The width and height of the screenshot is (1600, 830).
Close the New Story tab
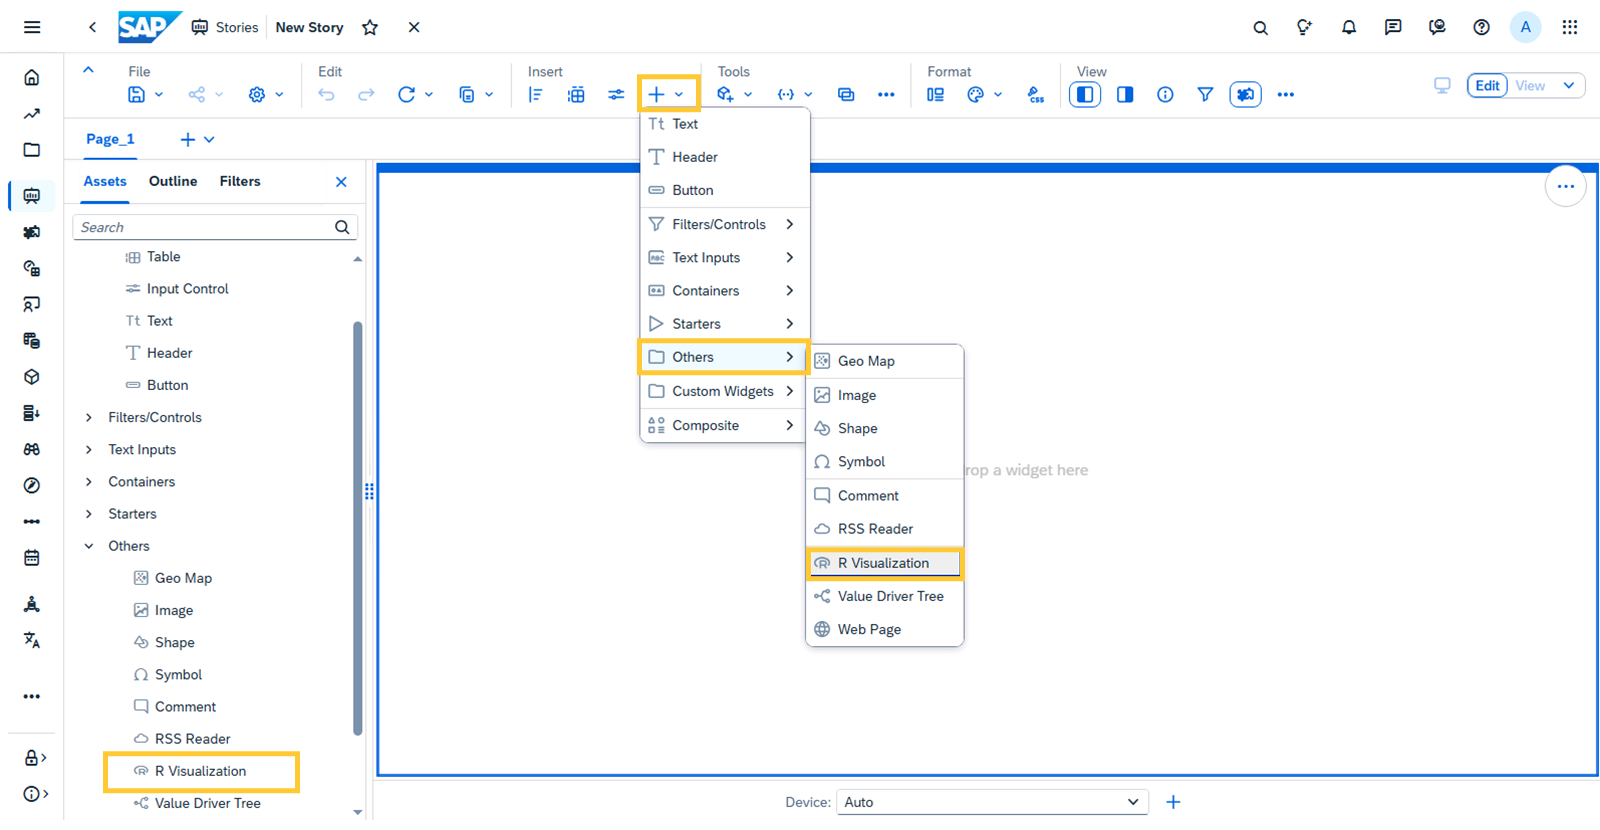coord(414,27)
